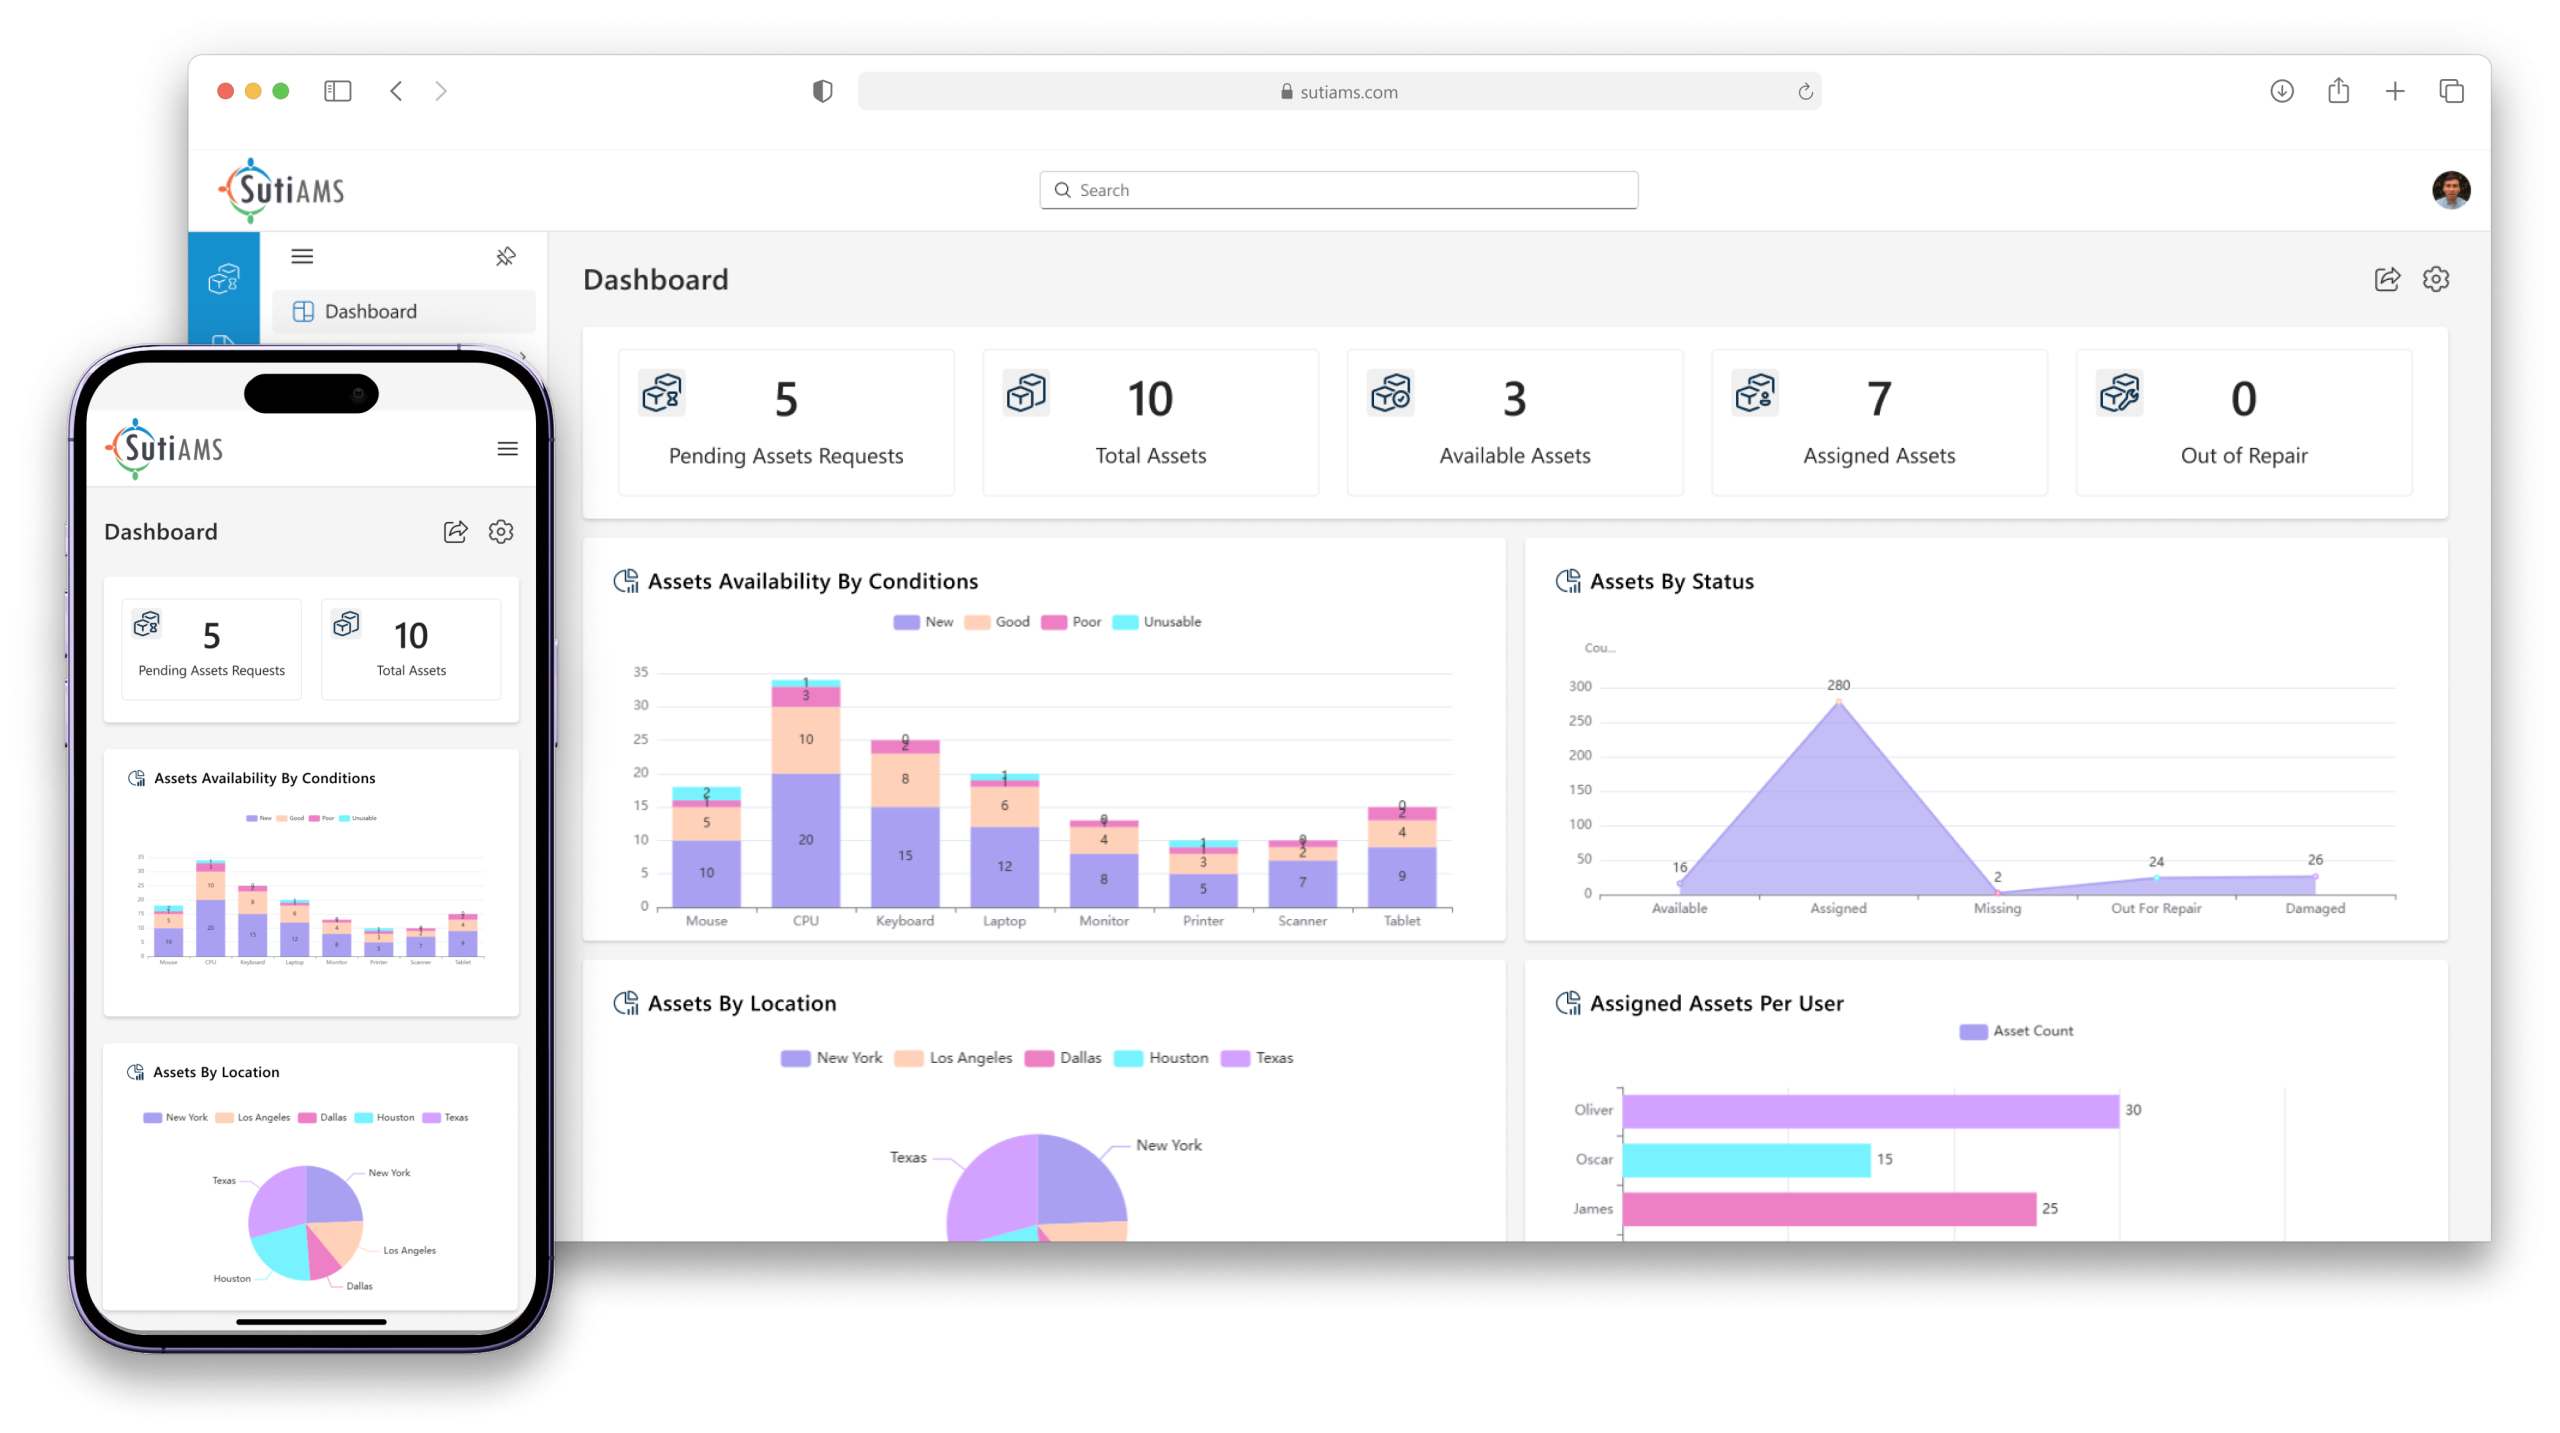Click the pin icon in sidebar panel
The image size is (2560, 1433).
point(505,257)
